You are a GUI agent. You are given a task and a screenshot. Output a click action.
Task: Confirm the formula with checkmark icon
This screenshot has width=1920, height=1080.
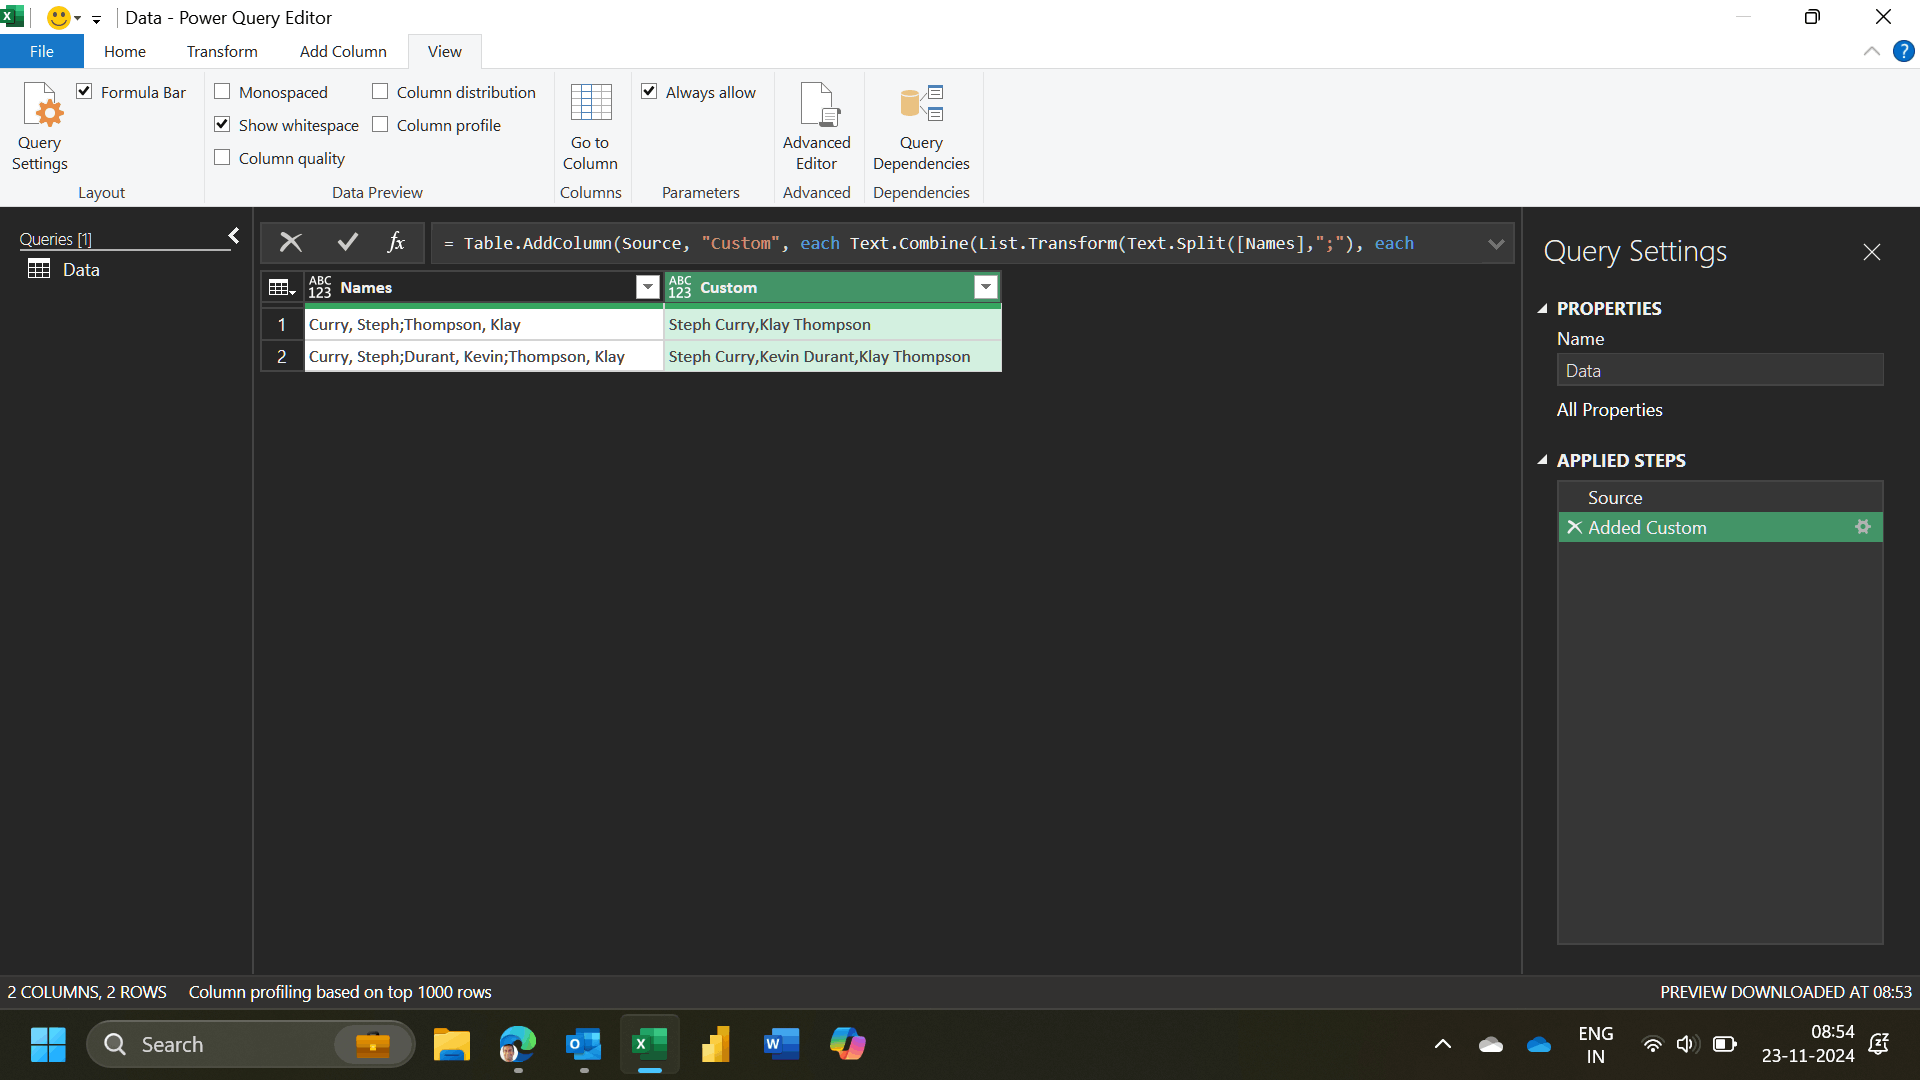coord(347,242)
